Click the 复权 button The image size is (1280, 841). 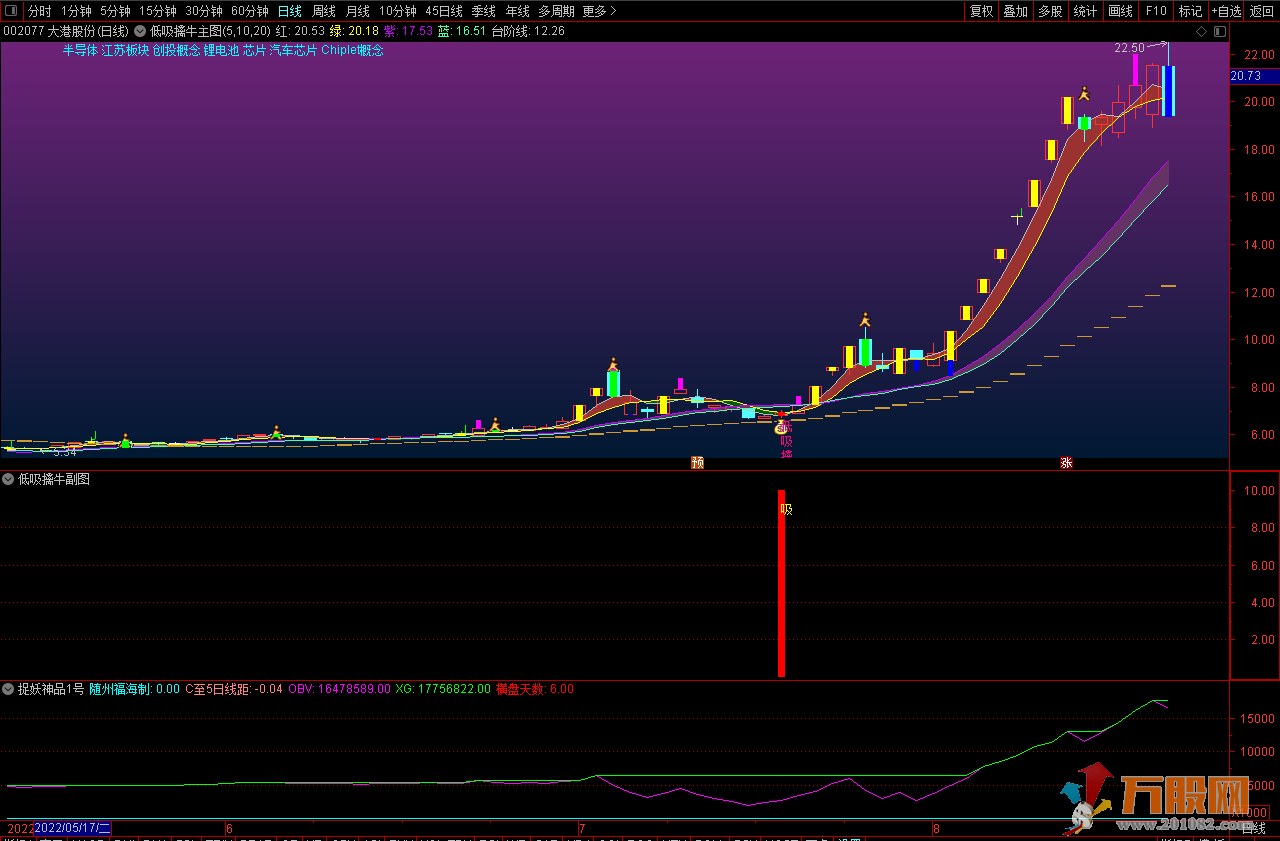pyautogui.click(x=982, y=11)
